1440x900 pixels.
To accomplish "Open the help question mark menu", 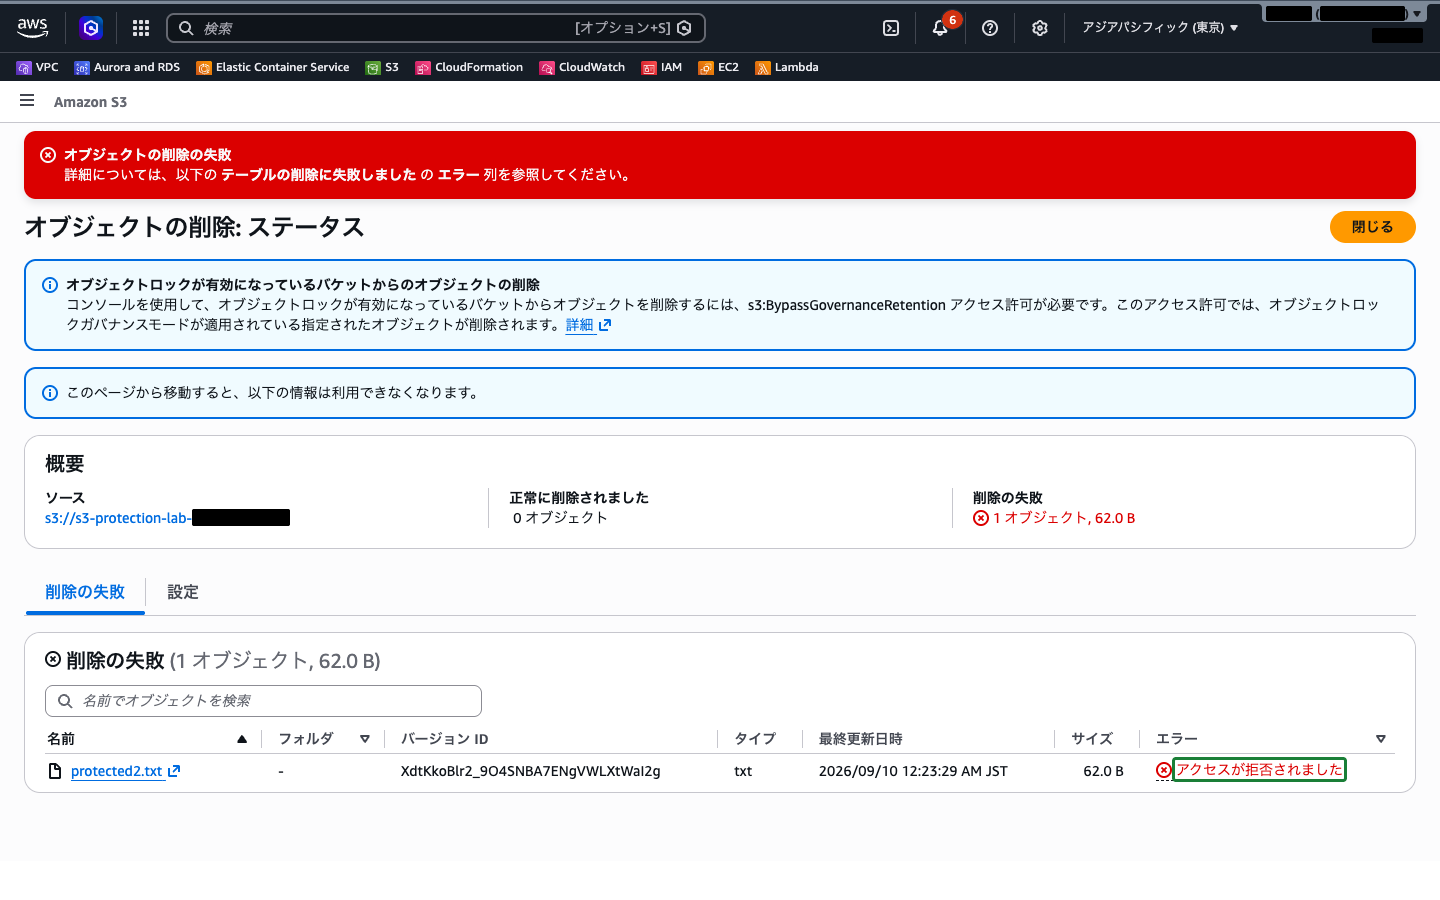I will click(x=990, y=28).
